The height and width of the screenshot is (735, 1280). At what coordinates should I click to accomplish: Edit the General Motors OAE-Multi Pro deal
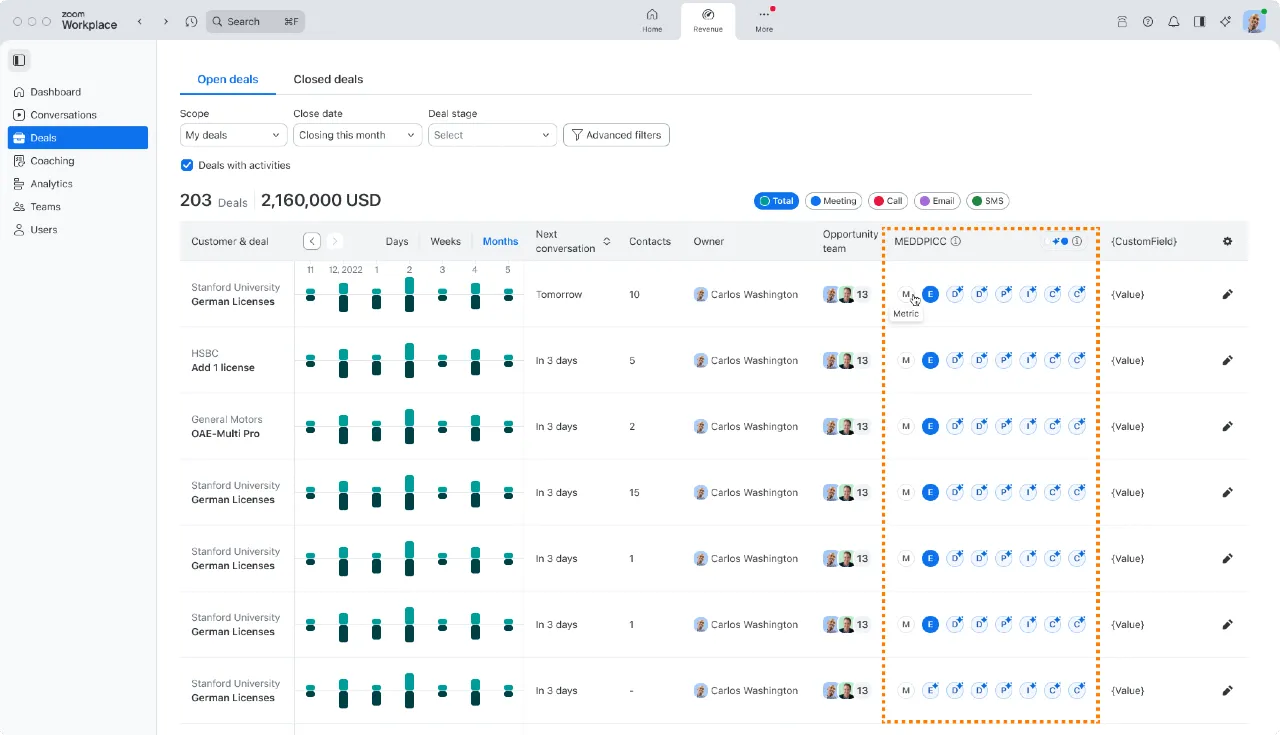click(1228, 426)
